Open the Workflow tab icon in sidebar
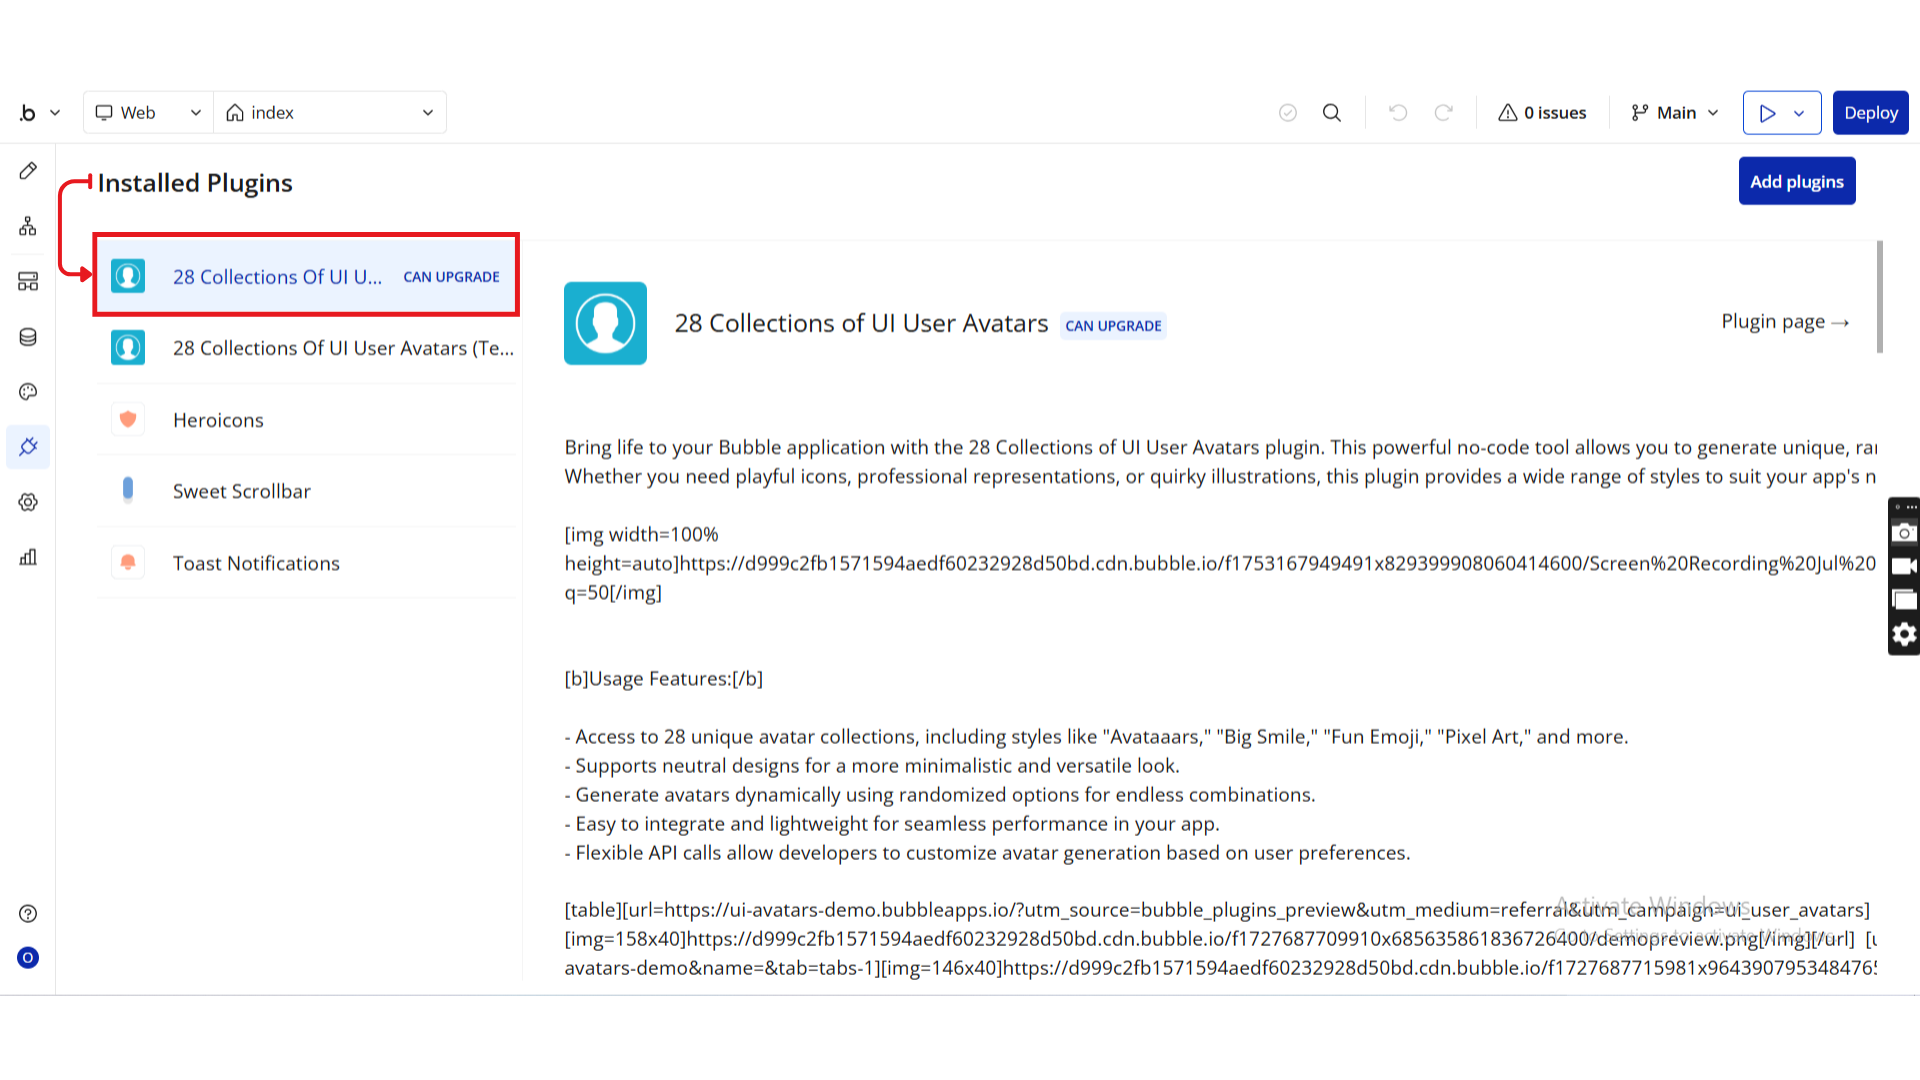The height and width of the screenshot is (1080, 1920). point(28,226)
